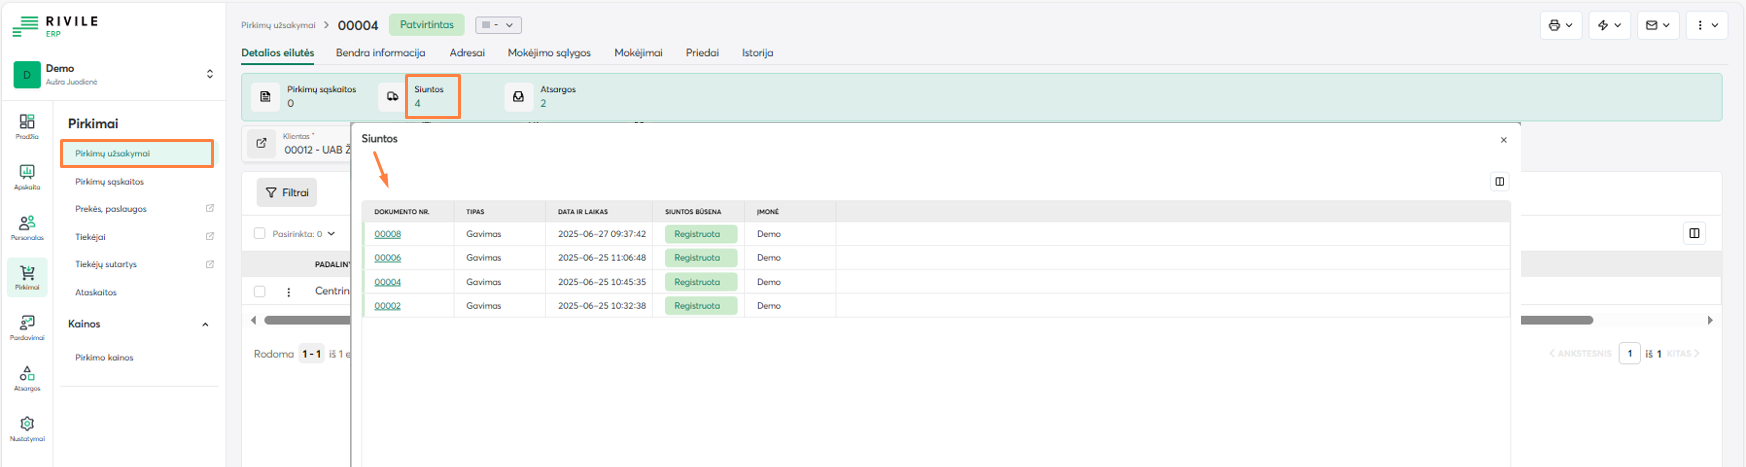This screenshot has width=1746, height=467.
Task: Switch to the Mokėjimo sąlygos tab
Action: 549,53
